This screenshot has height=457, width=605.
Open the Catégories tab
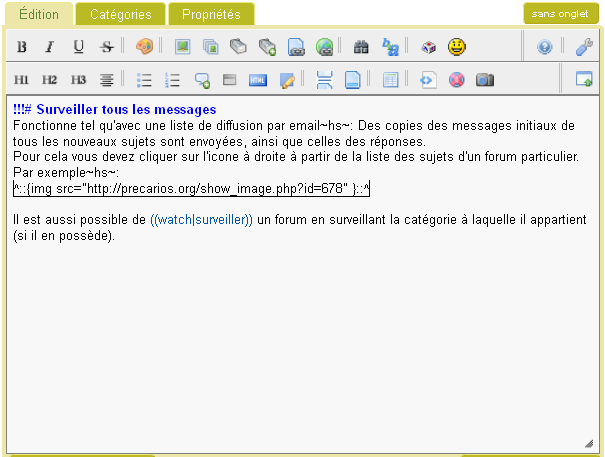tap(120, 14)
